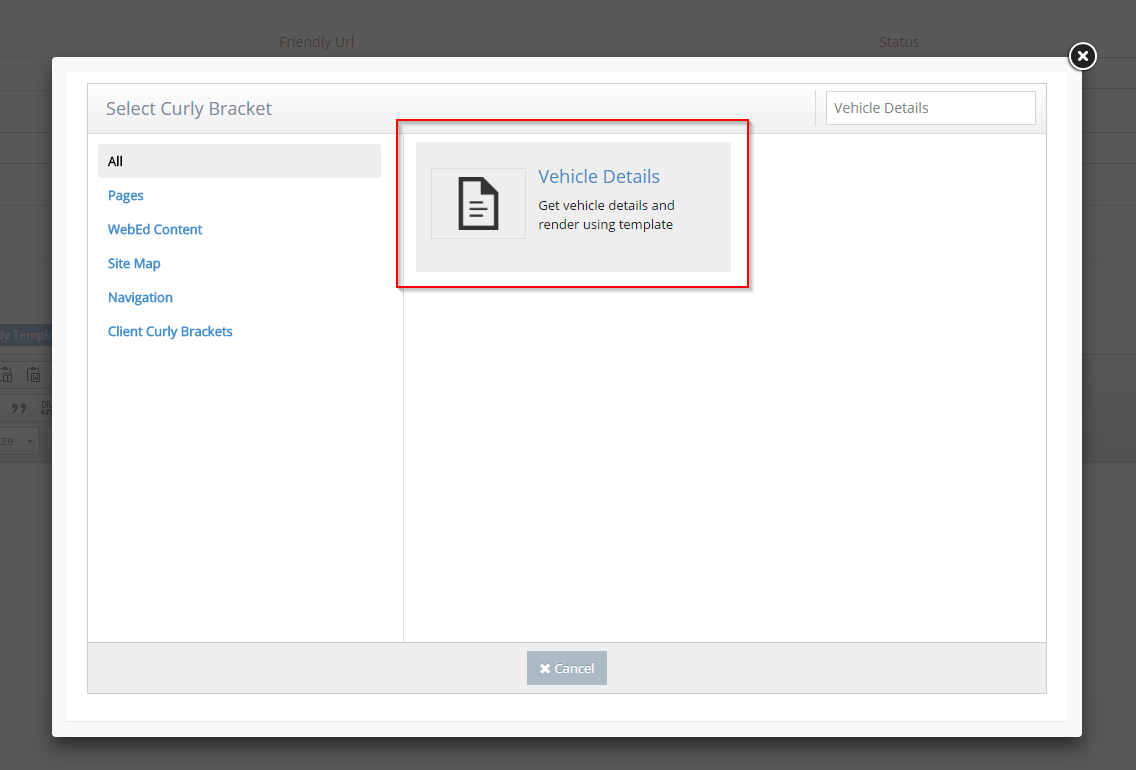Click the Friendly Url column header behind the dialog
The image size is (1136, 770).
tap(316, 42)
